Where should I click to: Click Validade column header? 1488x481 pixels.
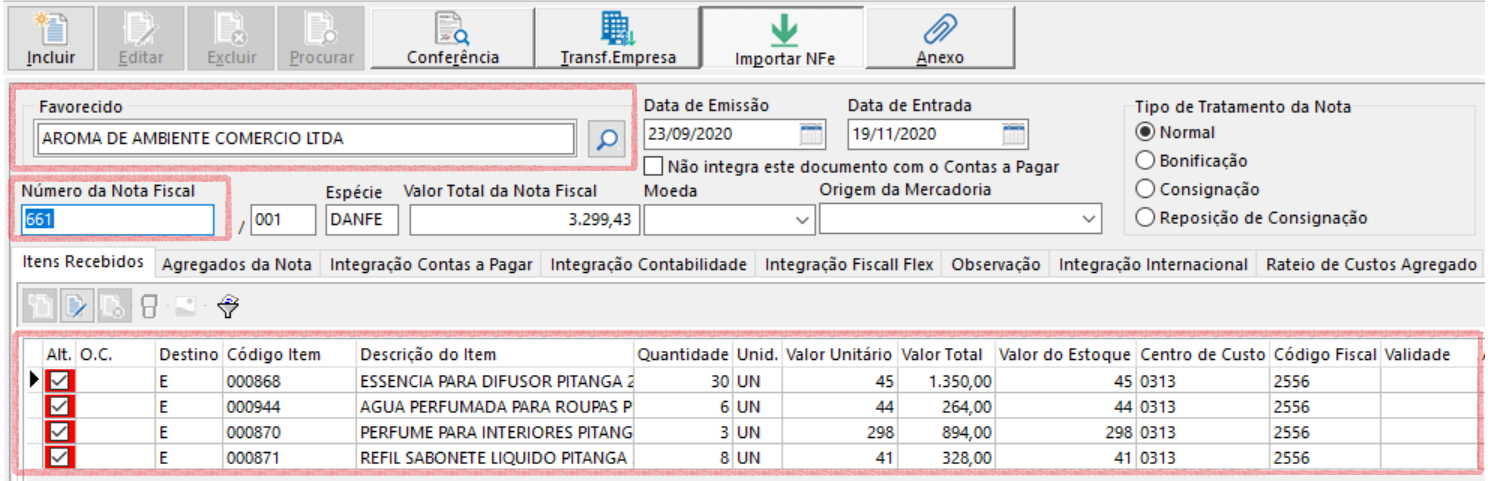click(1429, 354)
